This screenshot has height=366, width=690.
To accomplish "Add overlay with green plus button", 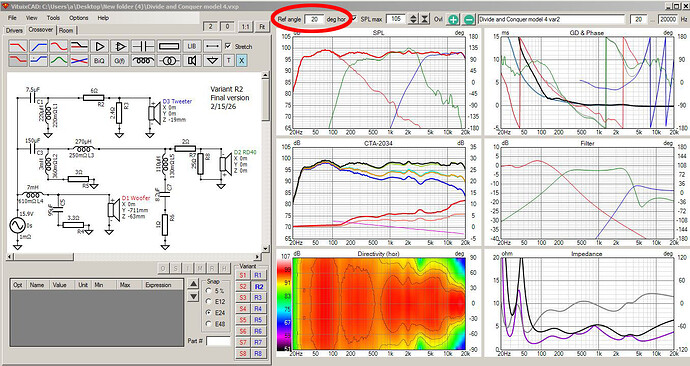I will click(453, 19).
